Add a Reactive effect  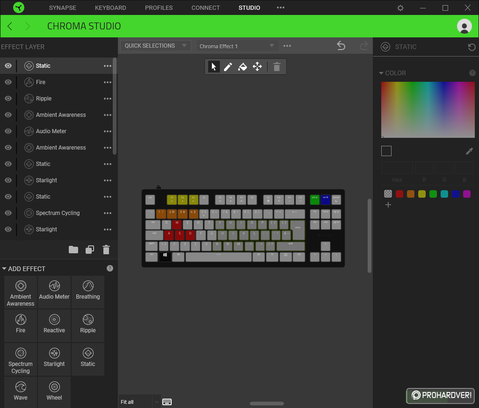(x=54, y=326)
